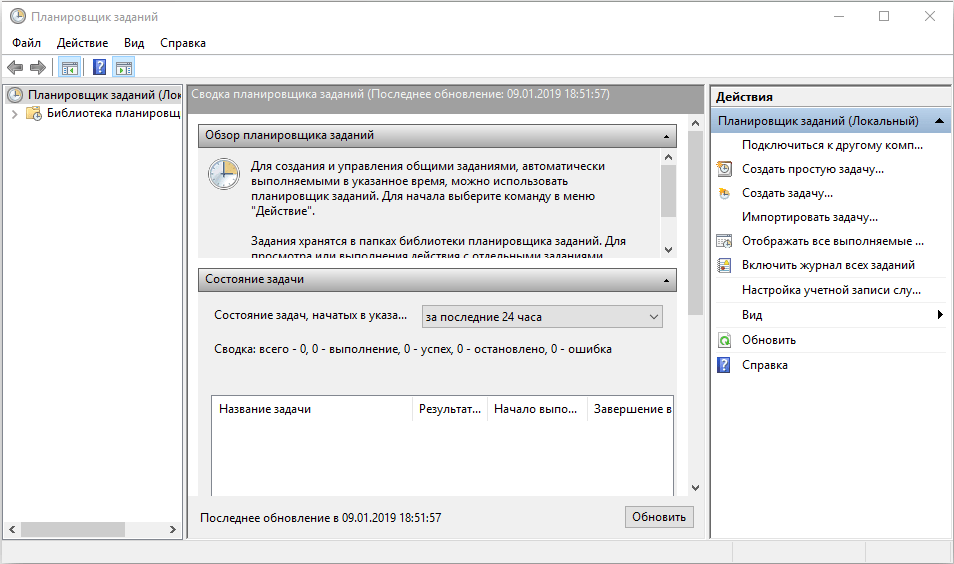Click Создать задачу in actions pane
The image size is (954, 564).
[787, 193]
